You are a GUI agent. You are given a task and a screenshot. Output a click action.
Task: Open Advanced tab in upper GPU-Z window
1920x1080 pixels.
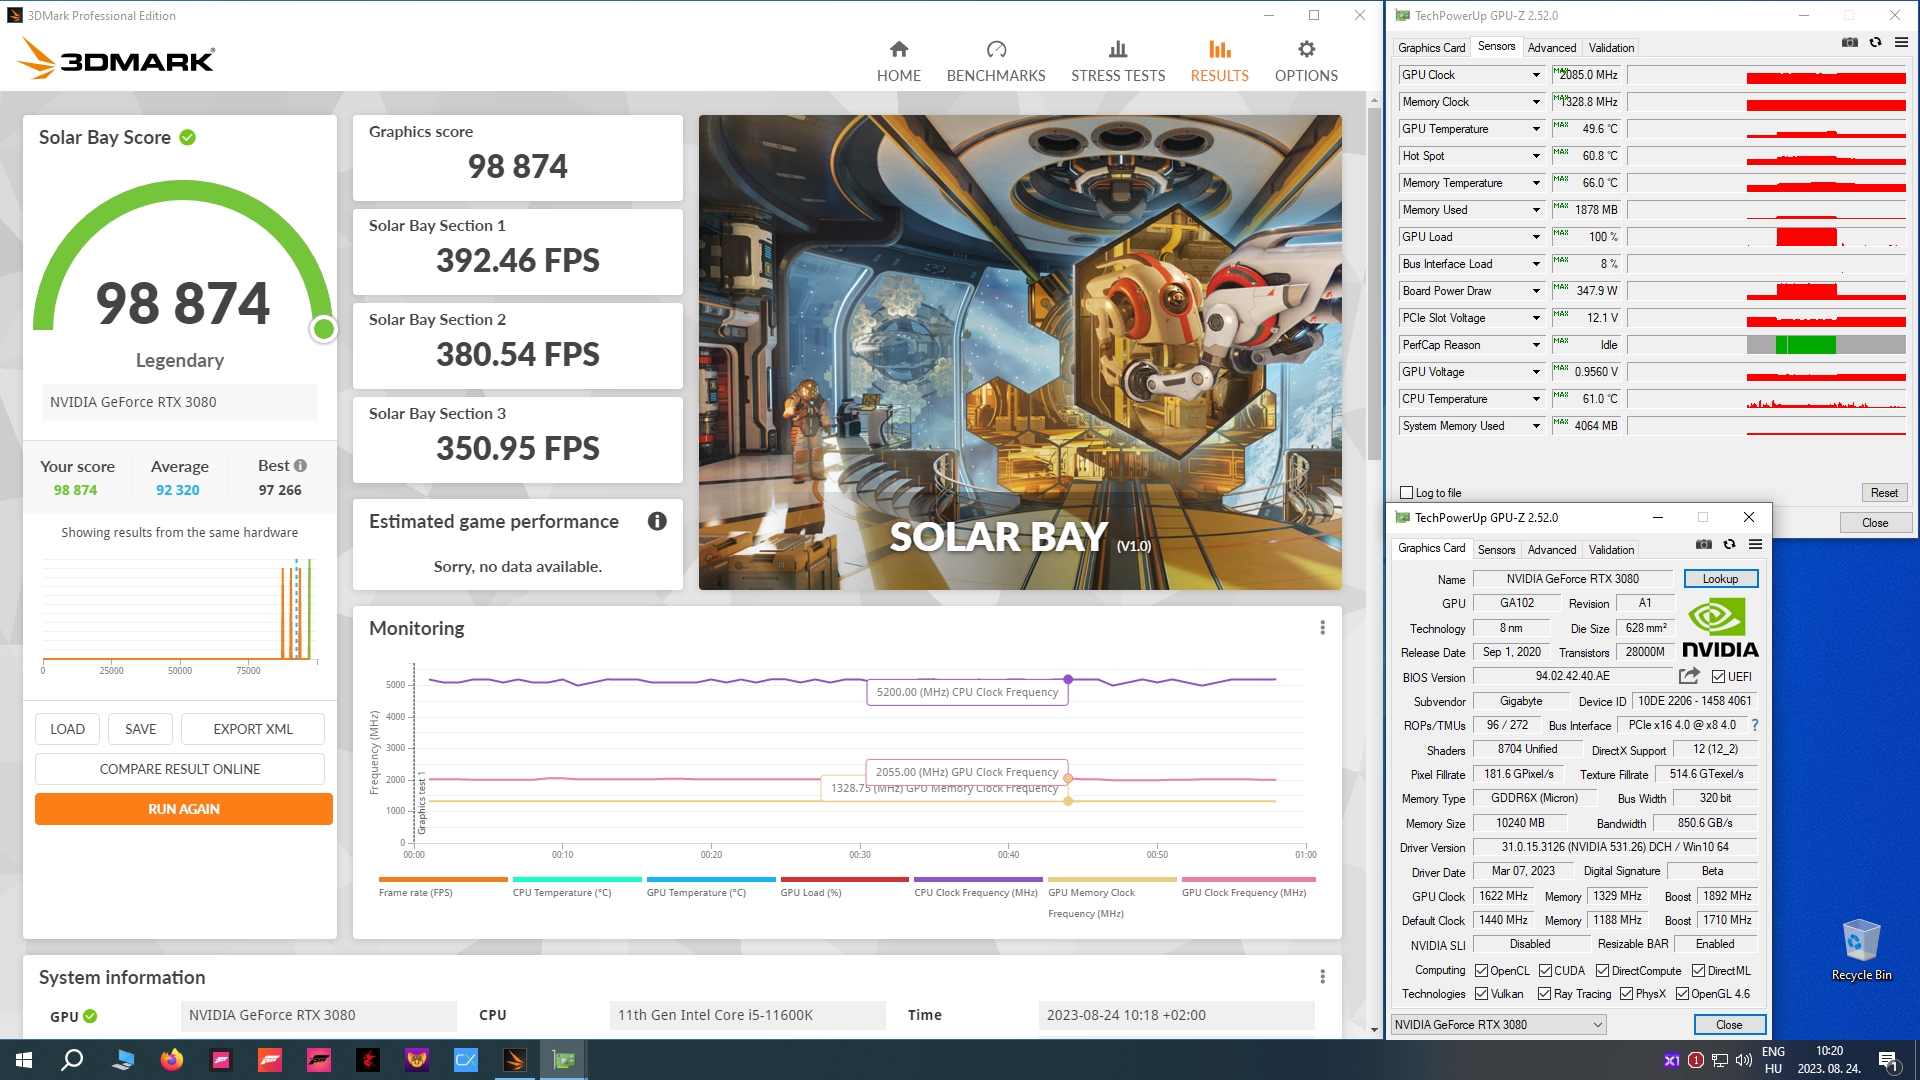[1551, 48]
